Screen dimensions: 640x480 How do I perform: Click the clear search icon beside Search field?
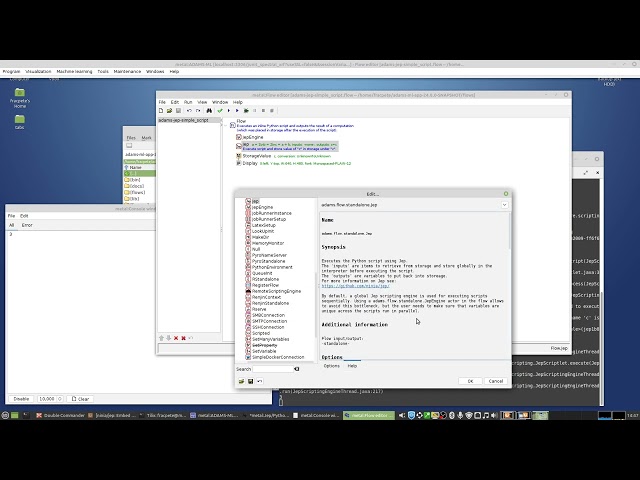[x=297, y=369]
